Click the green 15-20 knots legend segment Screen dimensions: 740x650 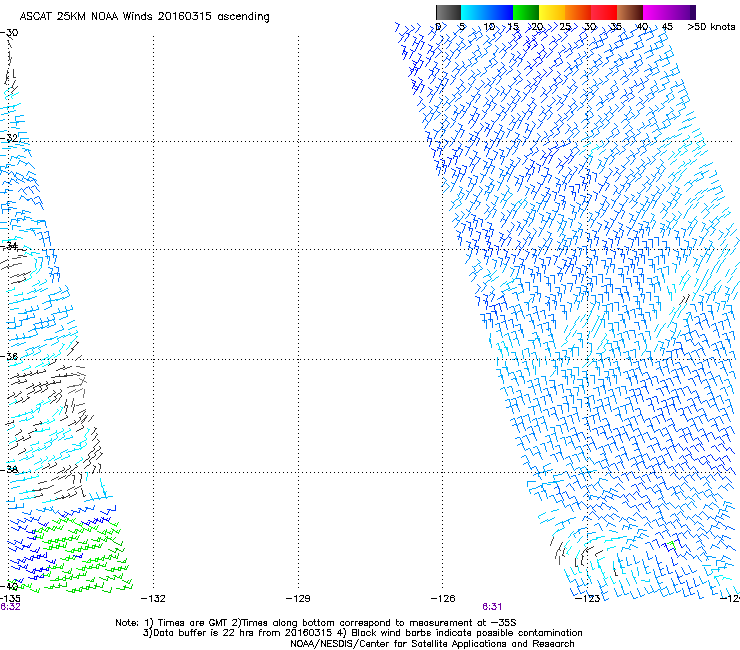(x=526, y=12)
